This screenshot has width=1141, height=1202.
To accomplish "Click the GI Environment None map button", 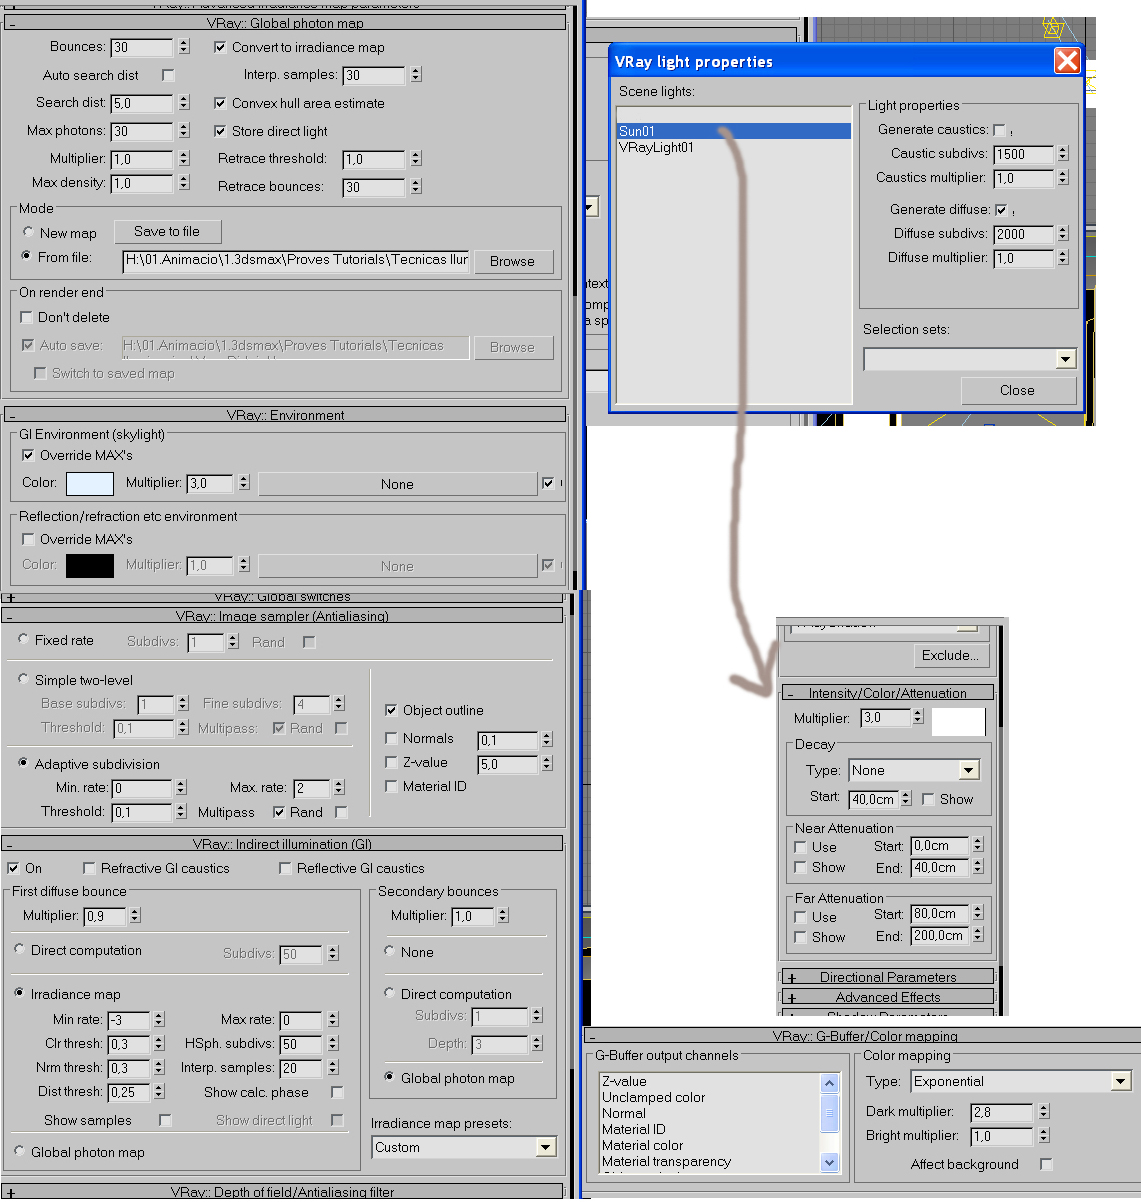I will (397, 484).
